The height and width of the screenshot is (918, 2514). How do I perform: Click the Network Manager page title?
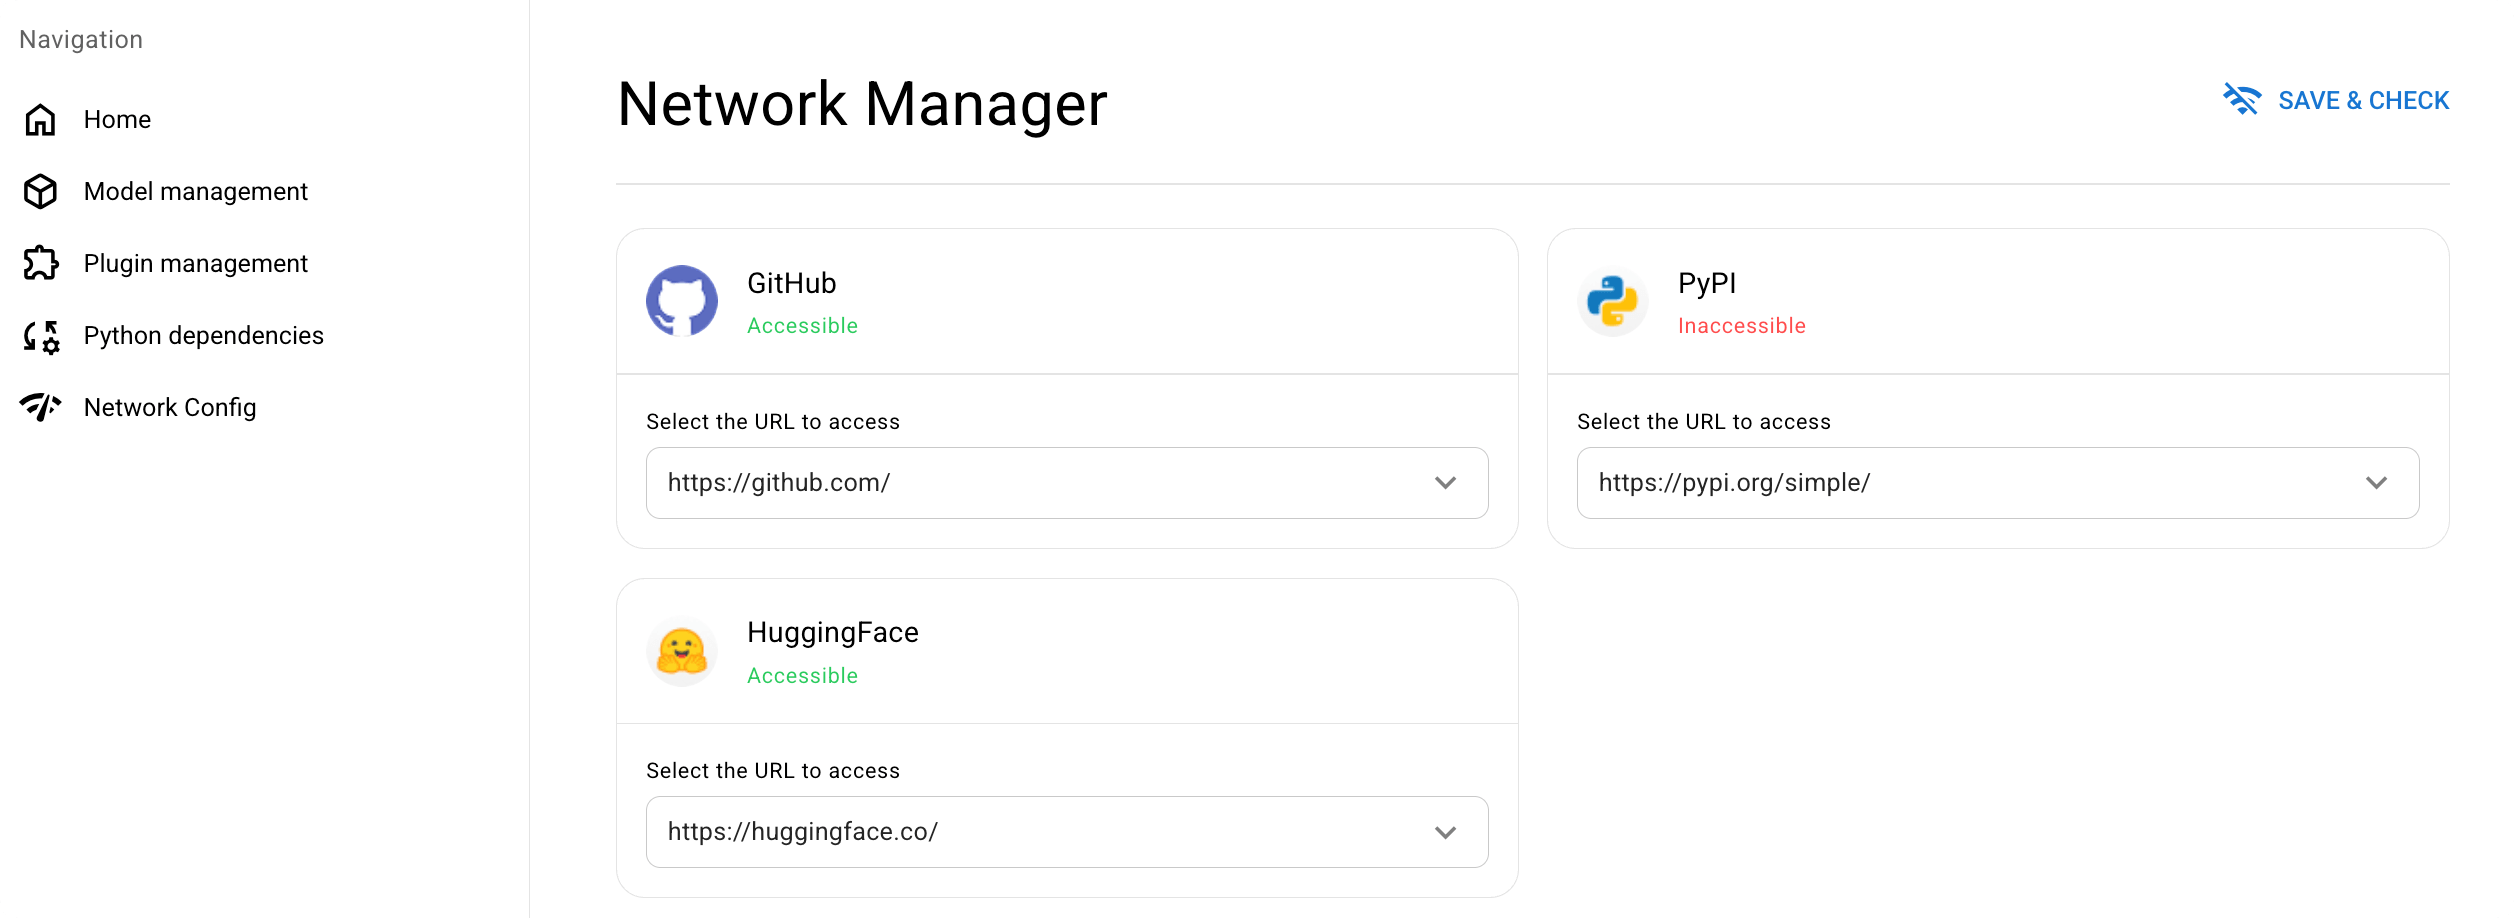pos(861,104)
